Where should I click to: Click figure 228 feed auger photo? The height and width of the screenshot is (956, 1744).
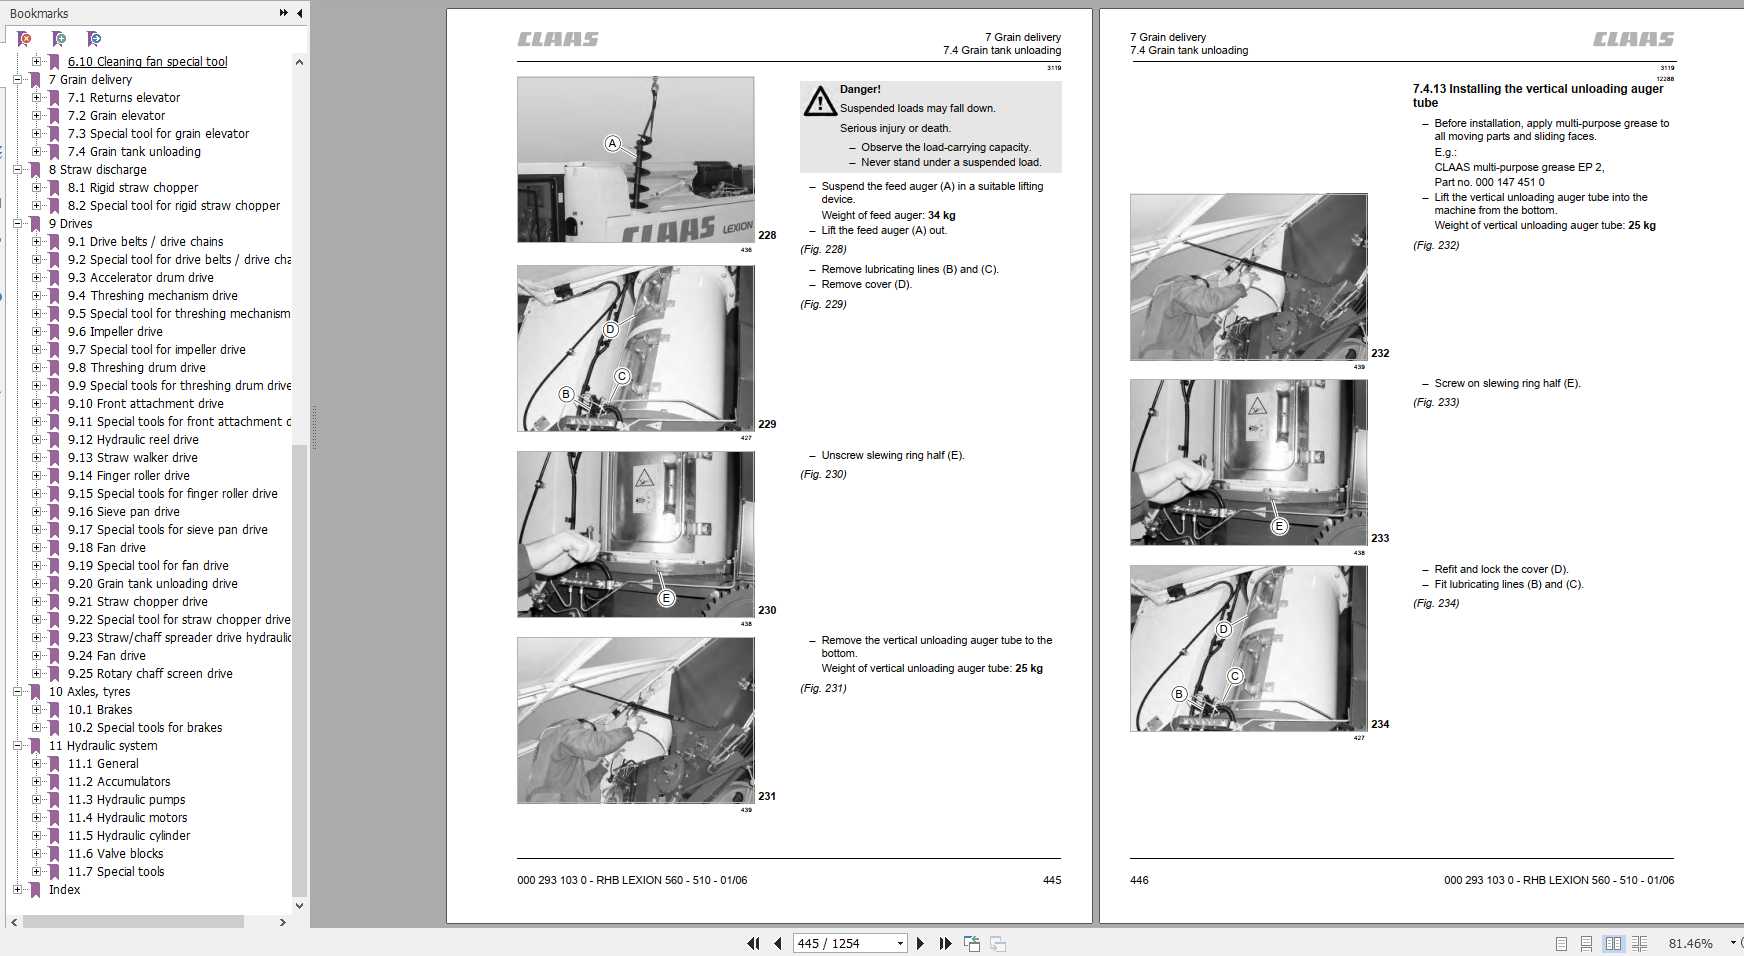point(635,160)
